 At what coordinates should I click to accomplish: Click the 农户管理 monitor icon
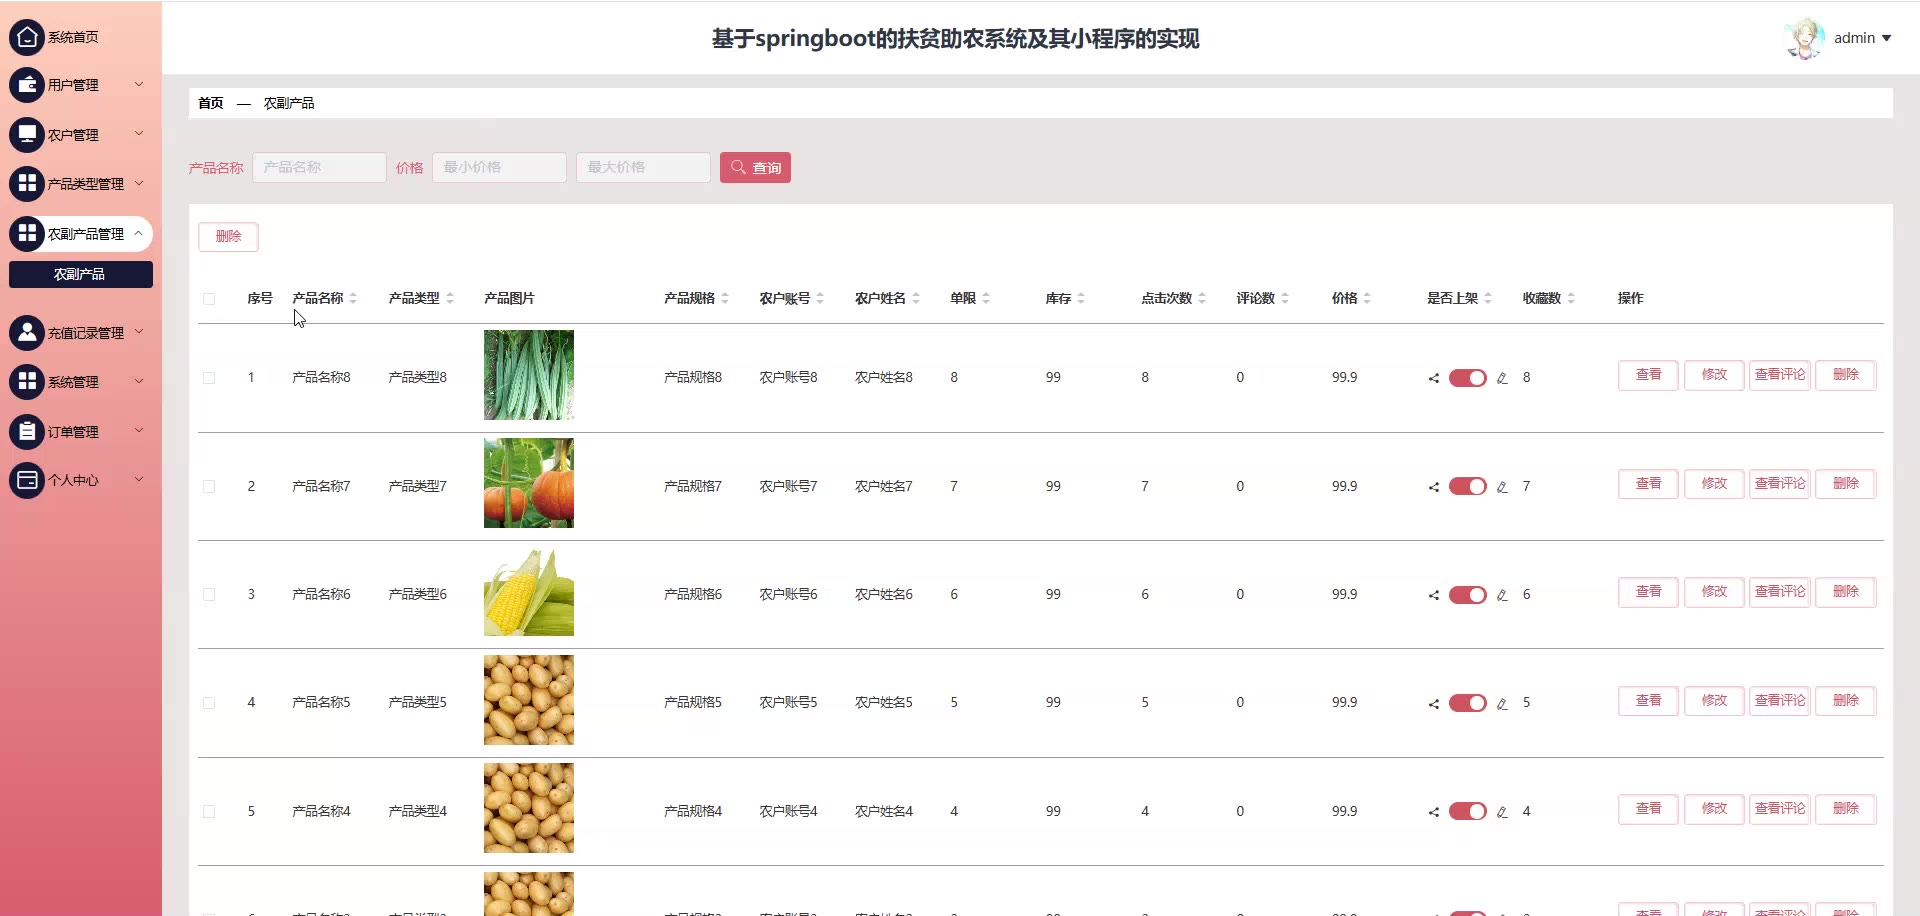click(27, 134)
